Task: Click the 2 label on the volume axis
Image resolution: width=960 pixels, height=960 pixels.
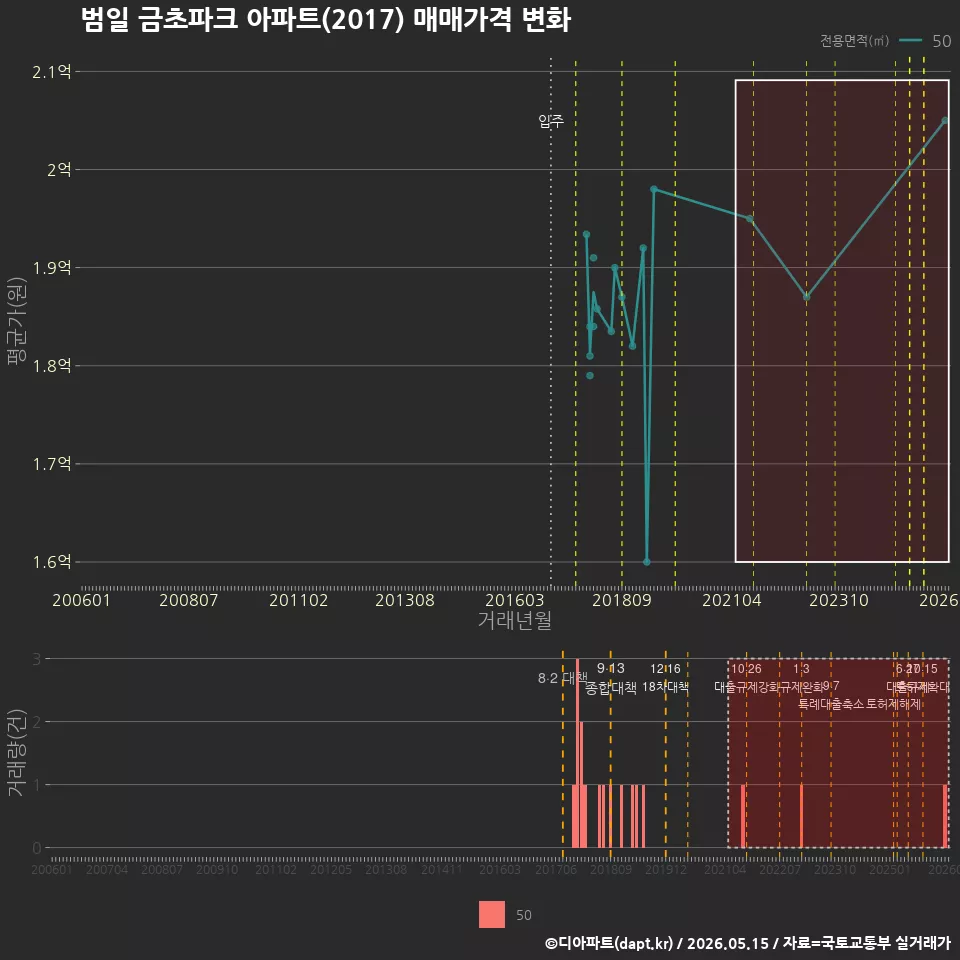Action: point(37,722)
